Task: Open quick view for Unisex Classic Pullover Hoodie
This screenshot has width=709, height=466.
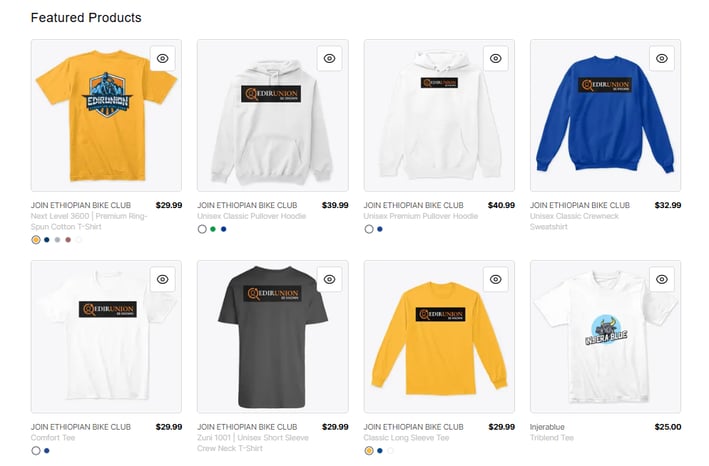Action: click(329, 58)
